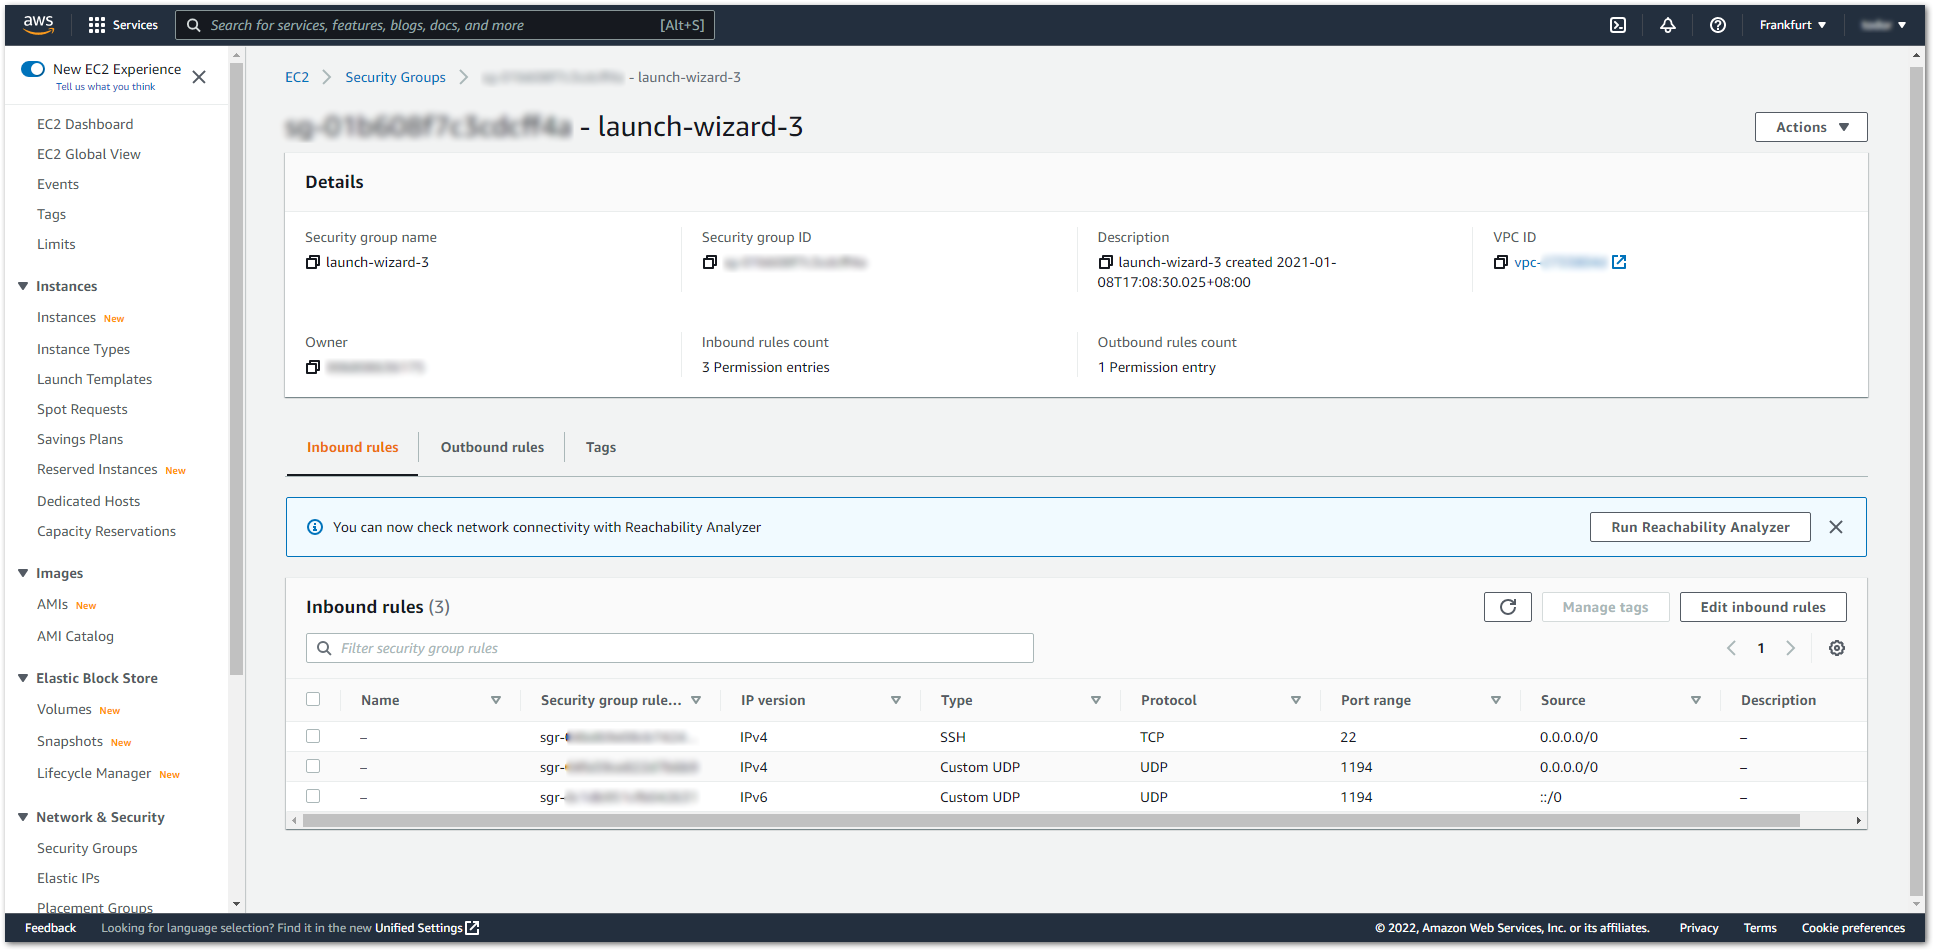Image resolution: width=1934 pixels, height=951 pixels.
Task: Refresh the inbound rules table
Action: tap(1507, 607)
